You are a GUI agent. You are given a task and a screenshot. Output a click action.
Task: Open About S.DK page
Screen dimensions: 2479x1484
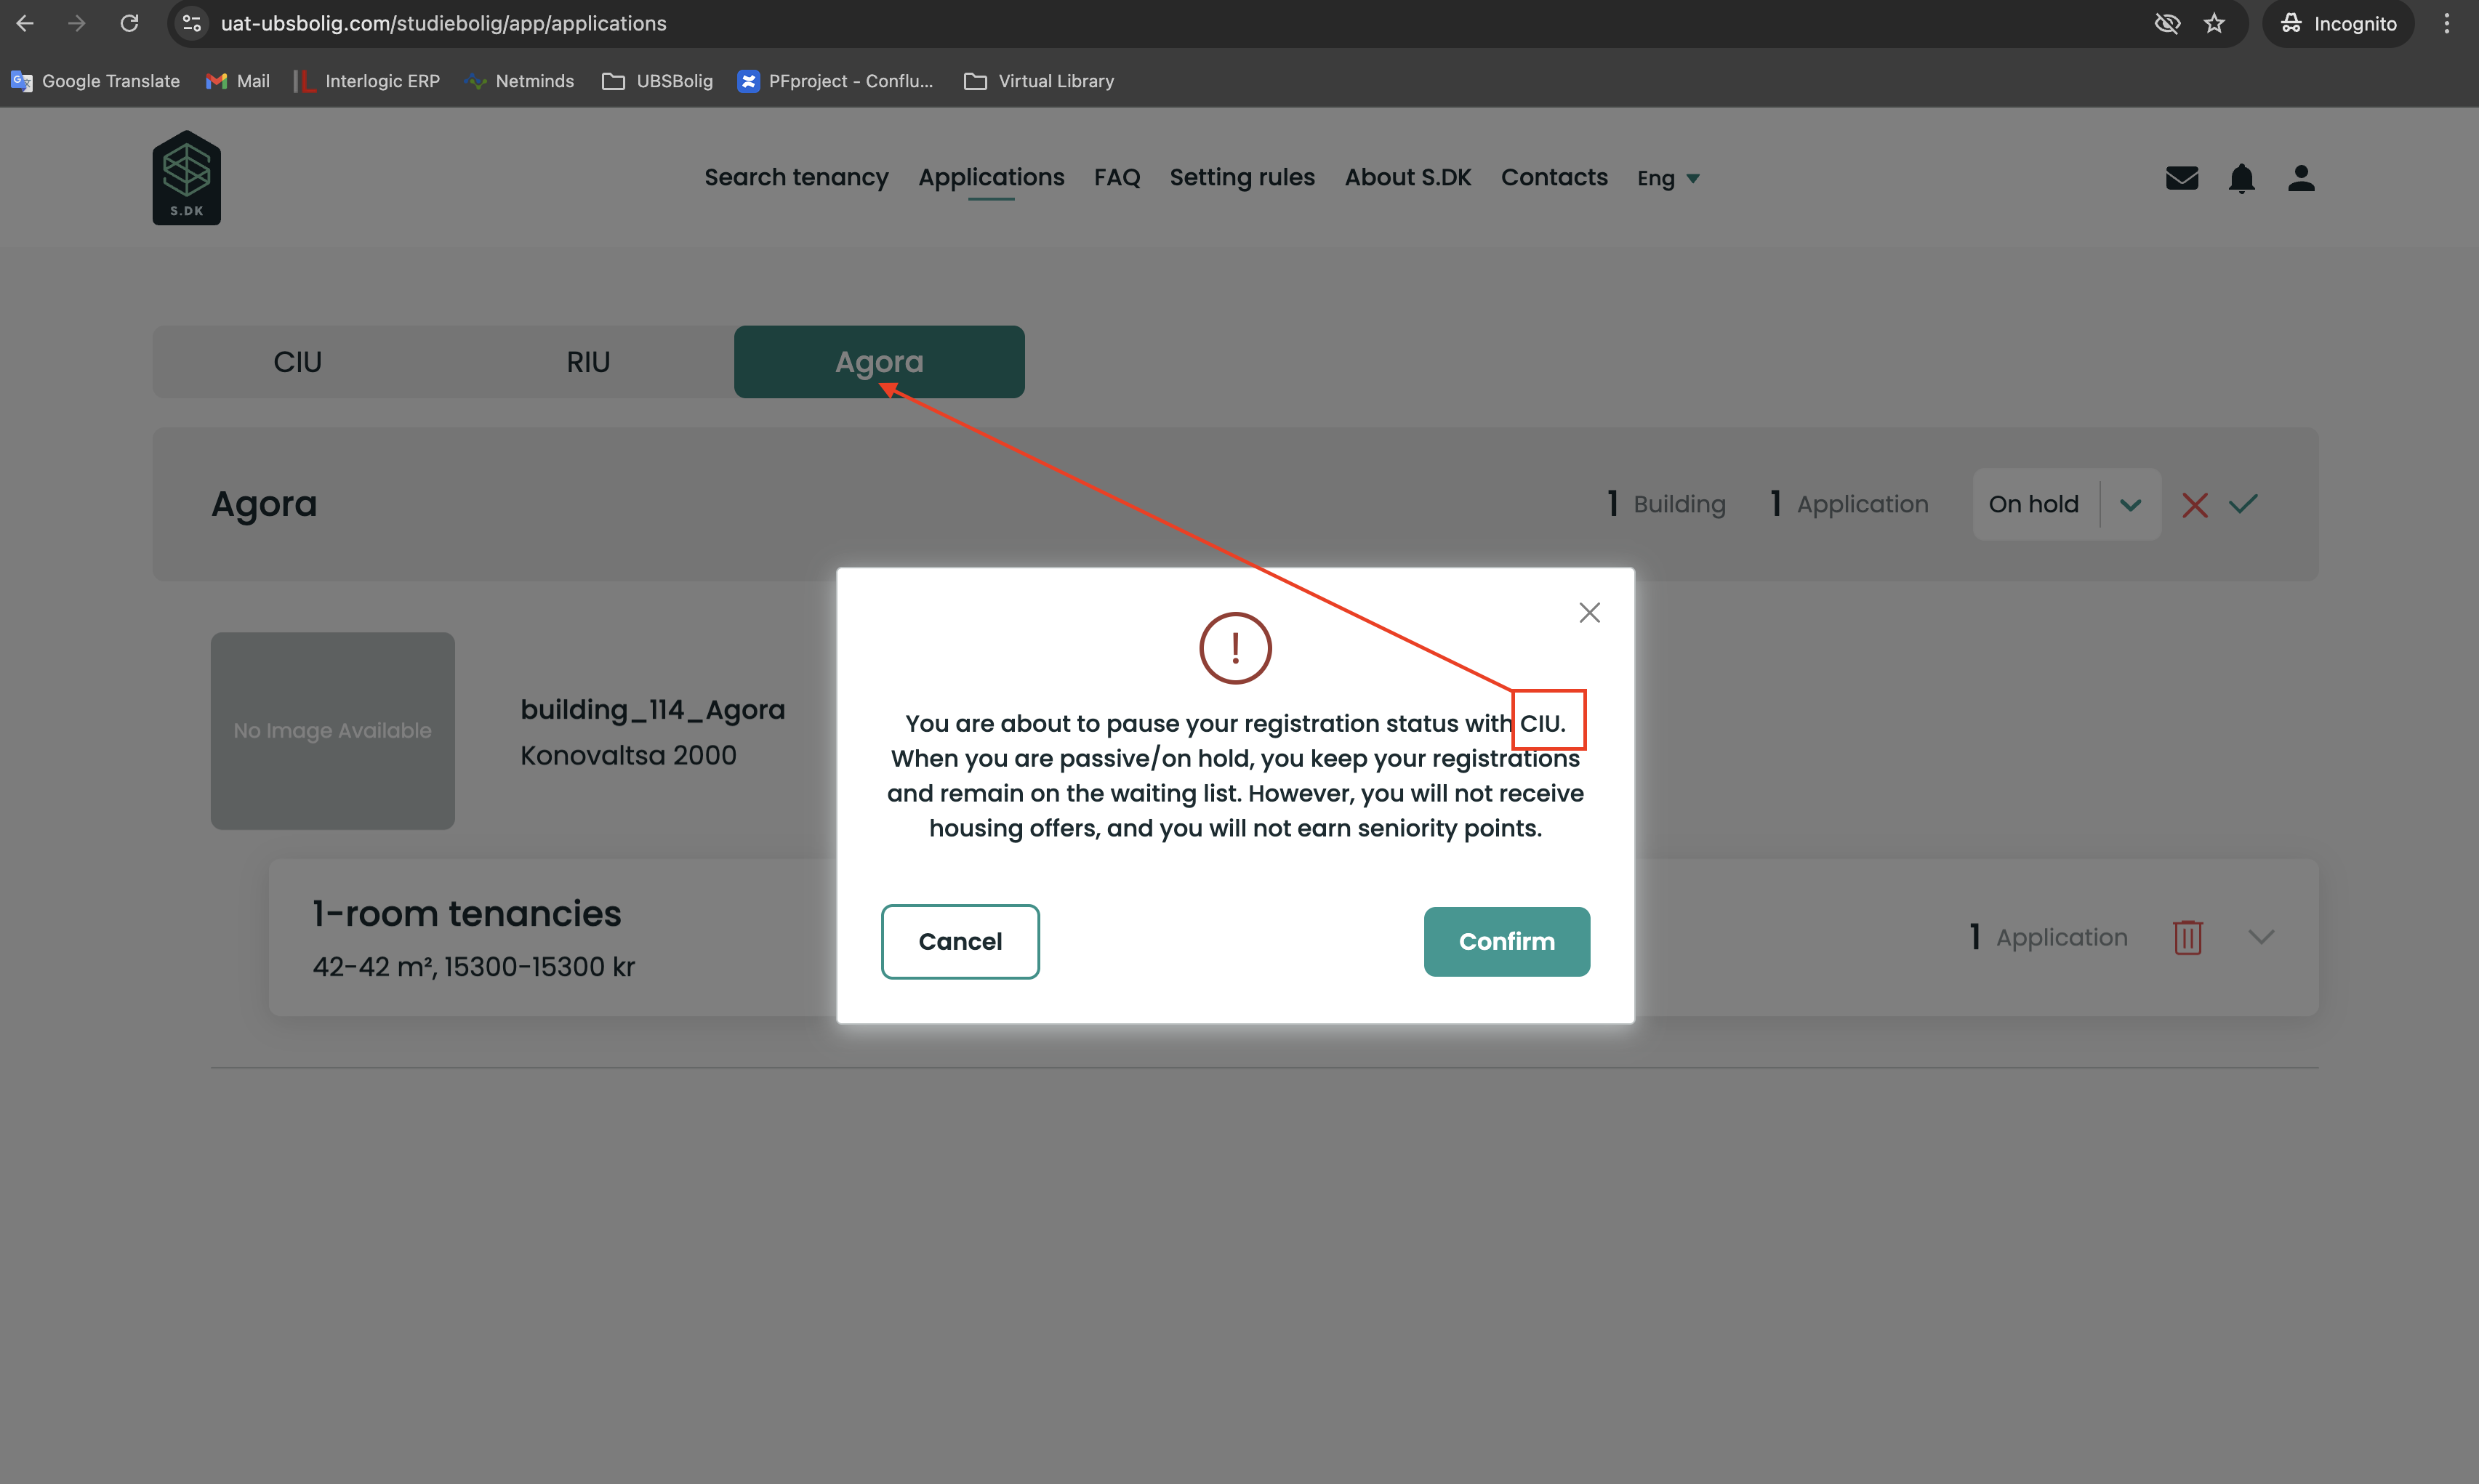tap(1408, 177)
